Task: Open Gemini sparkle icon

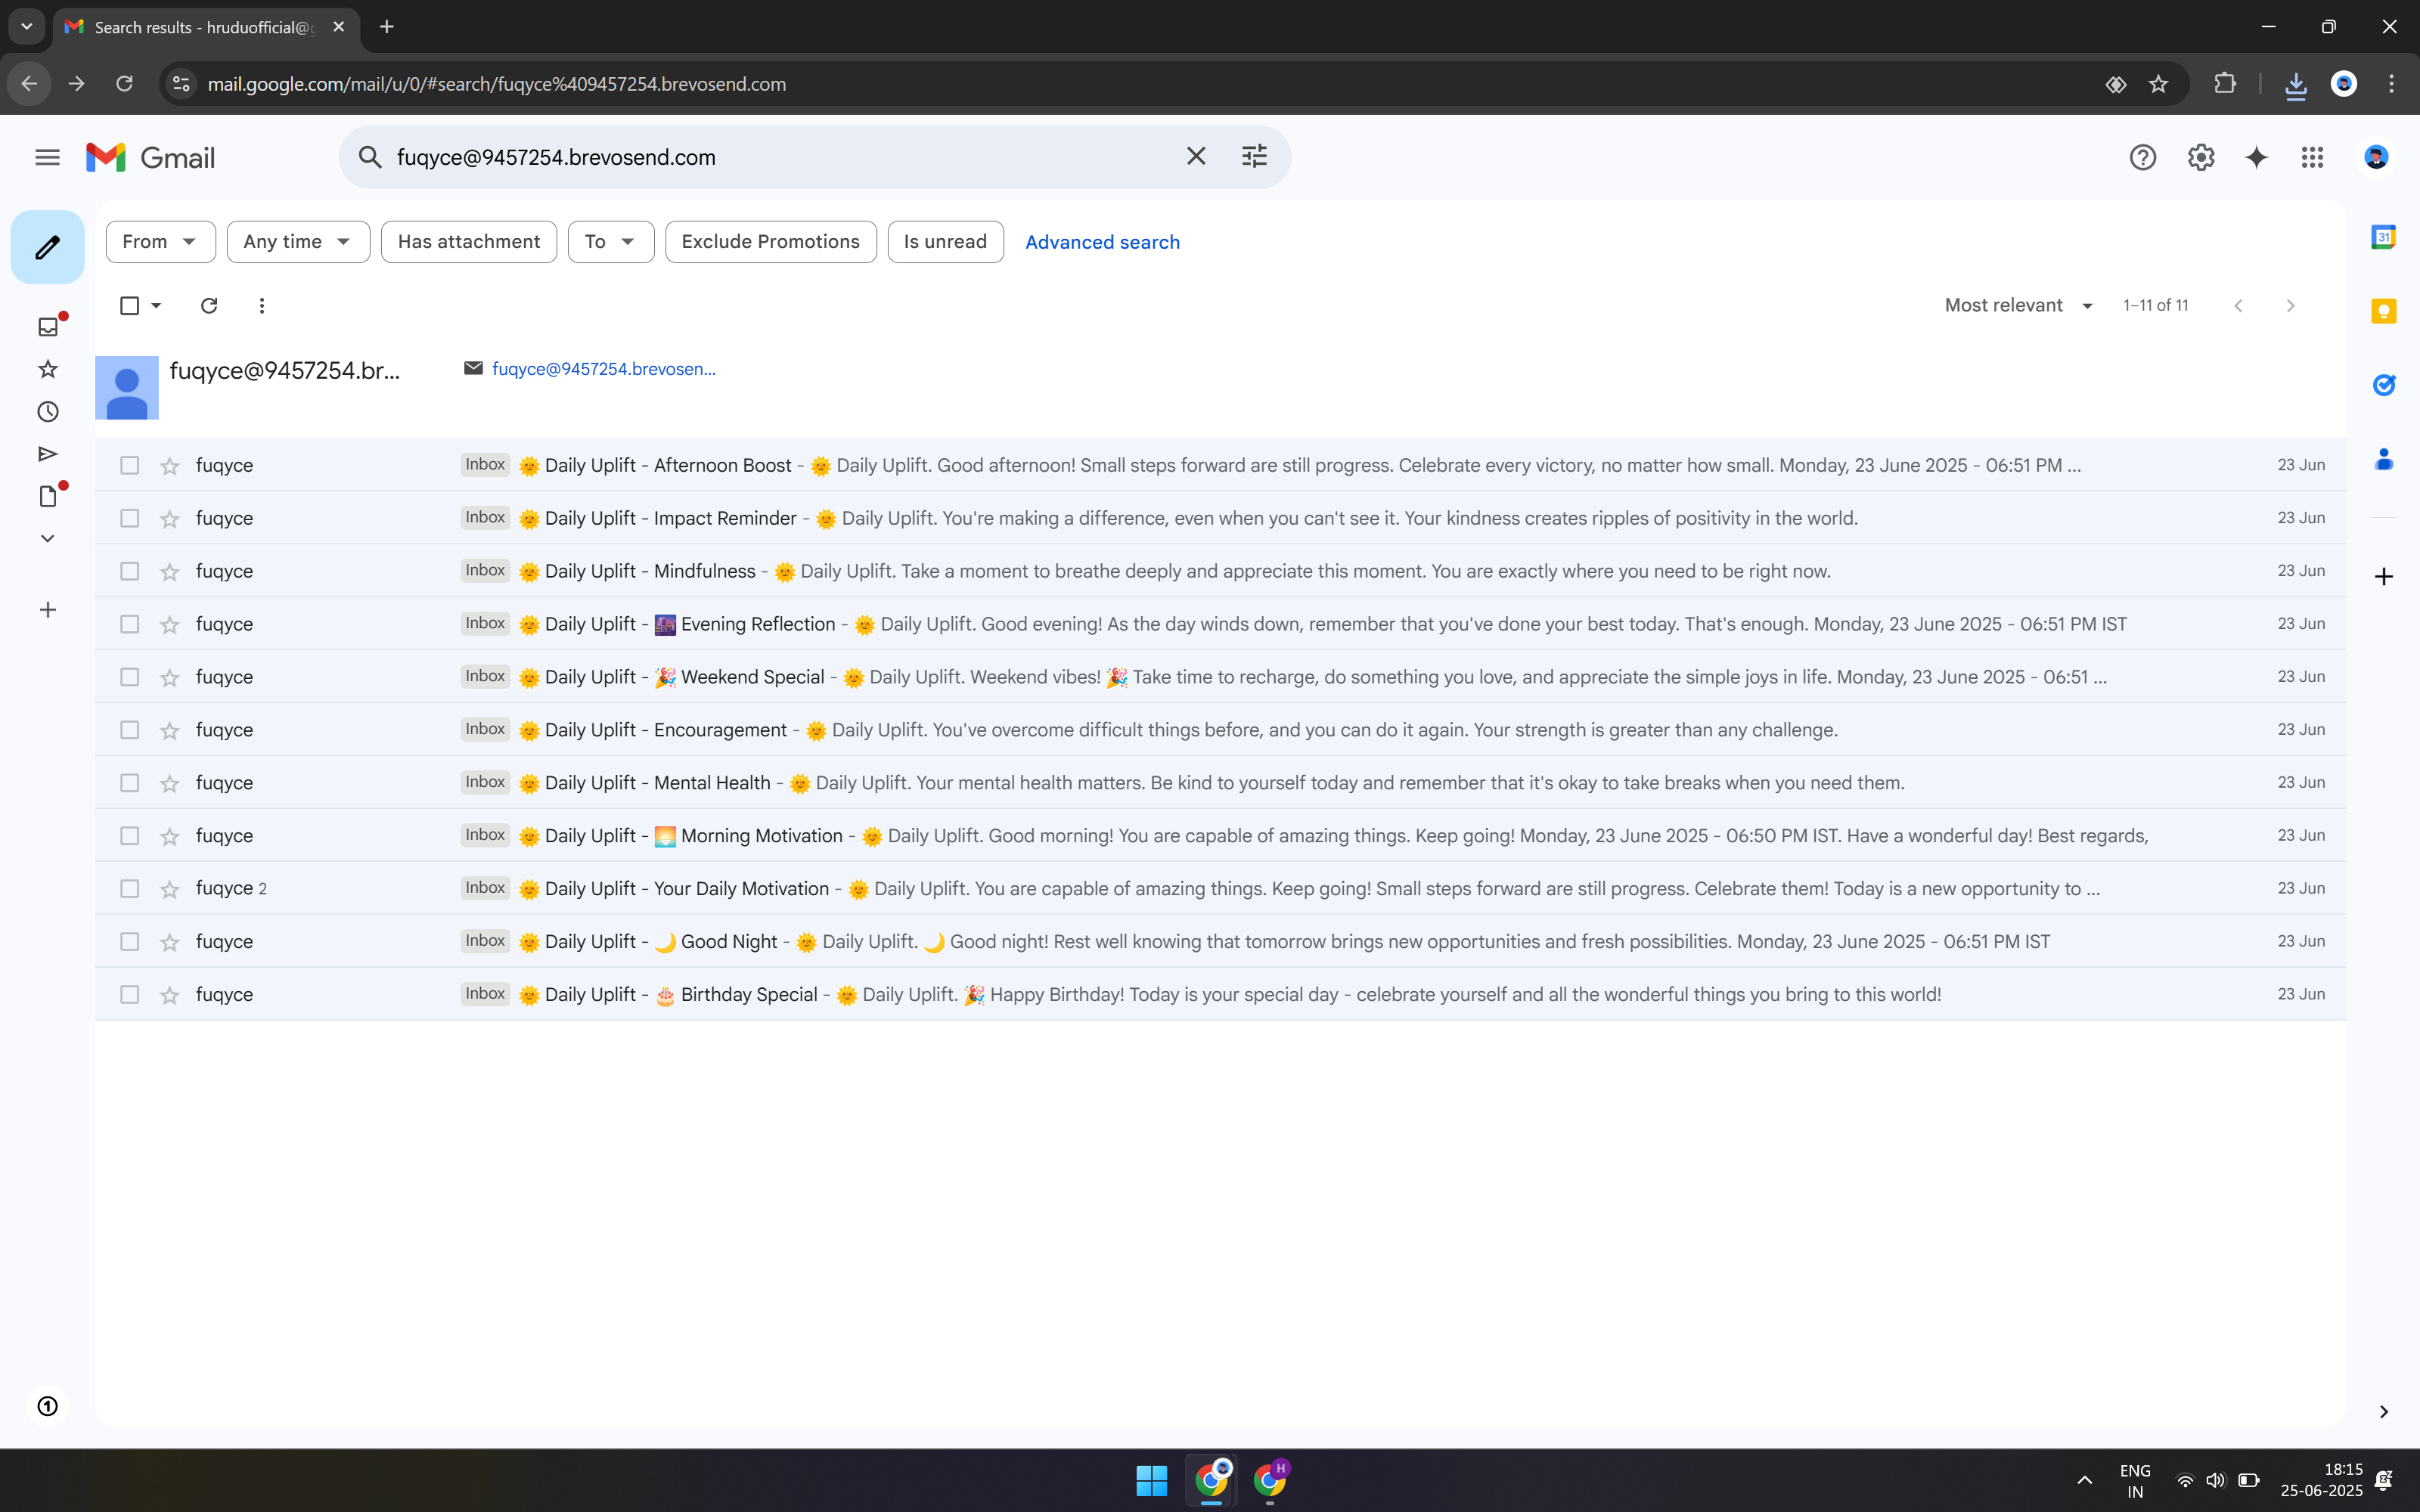Action: (2256, 157)
